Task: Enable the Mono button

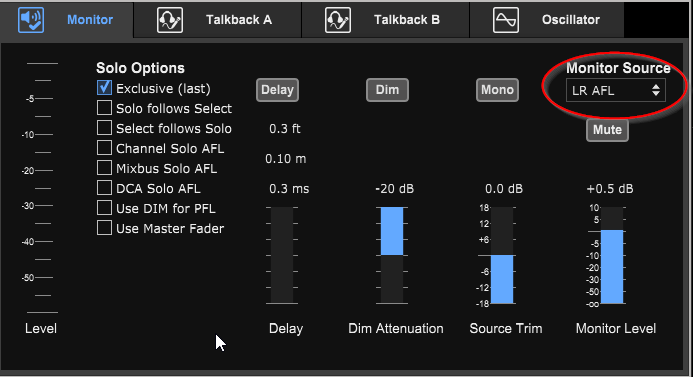Action: click(x=497, y=90)
